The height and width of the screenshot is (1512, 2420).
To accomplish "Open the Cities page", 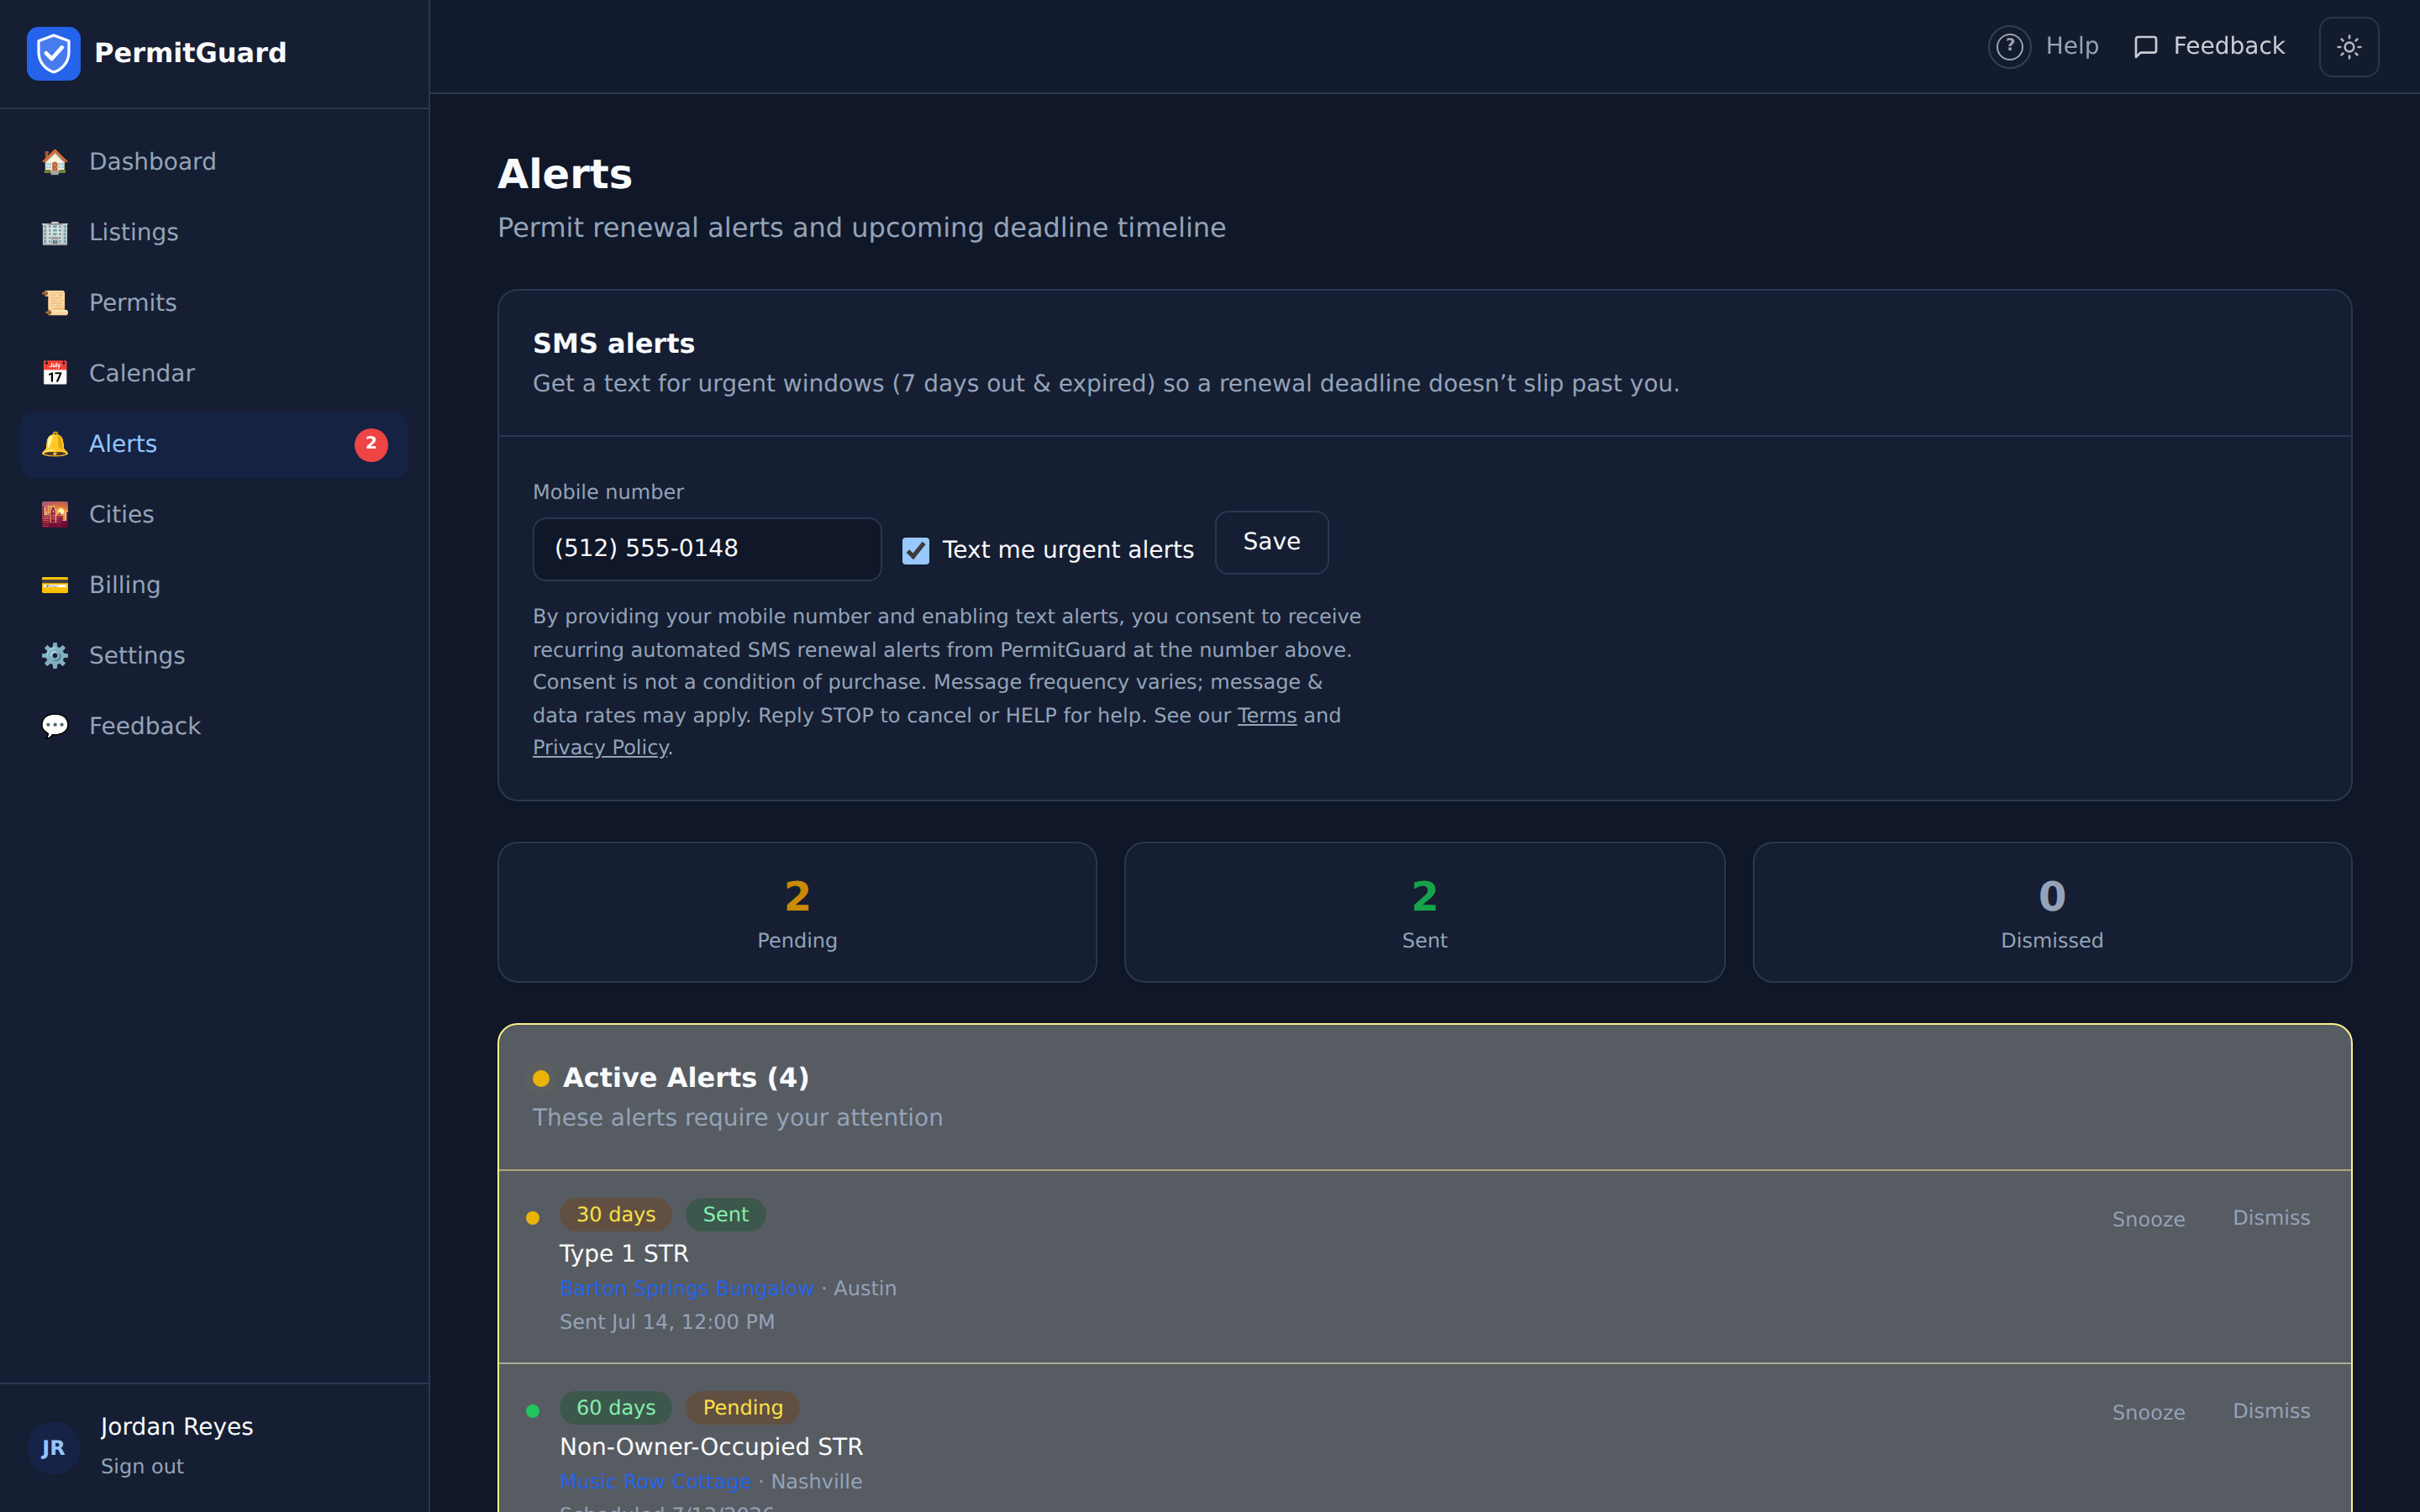I will click(214, 515).
